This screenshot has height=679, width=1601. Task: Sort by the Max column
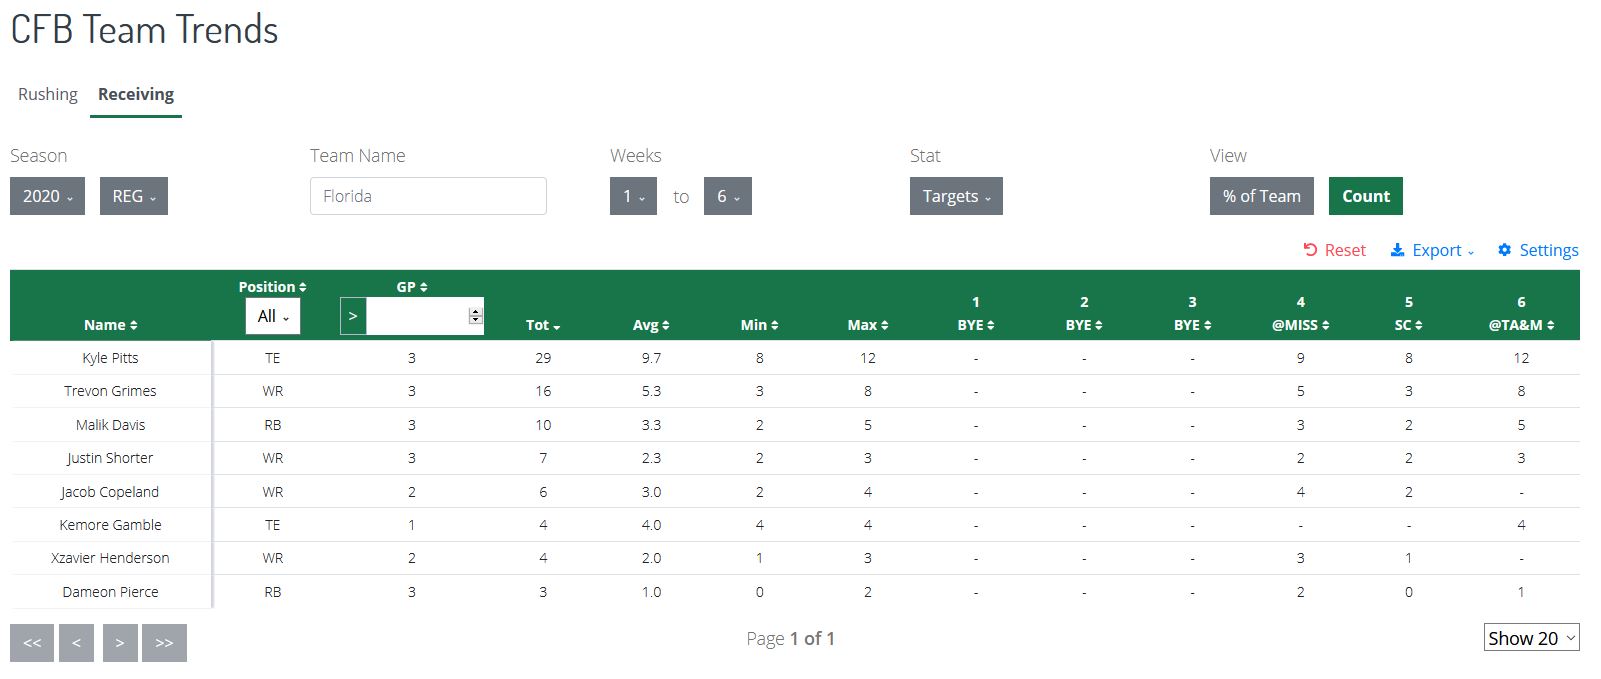[868, 325]
